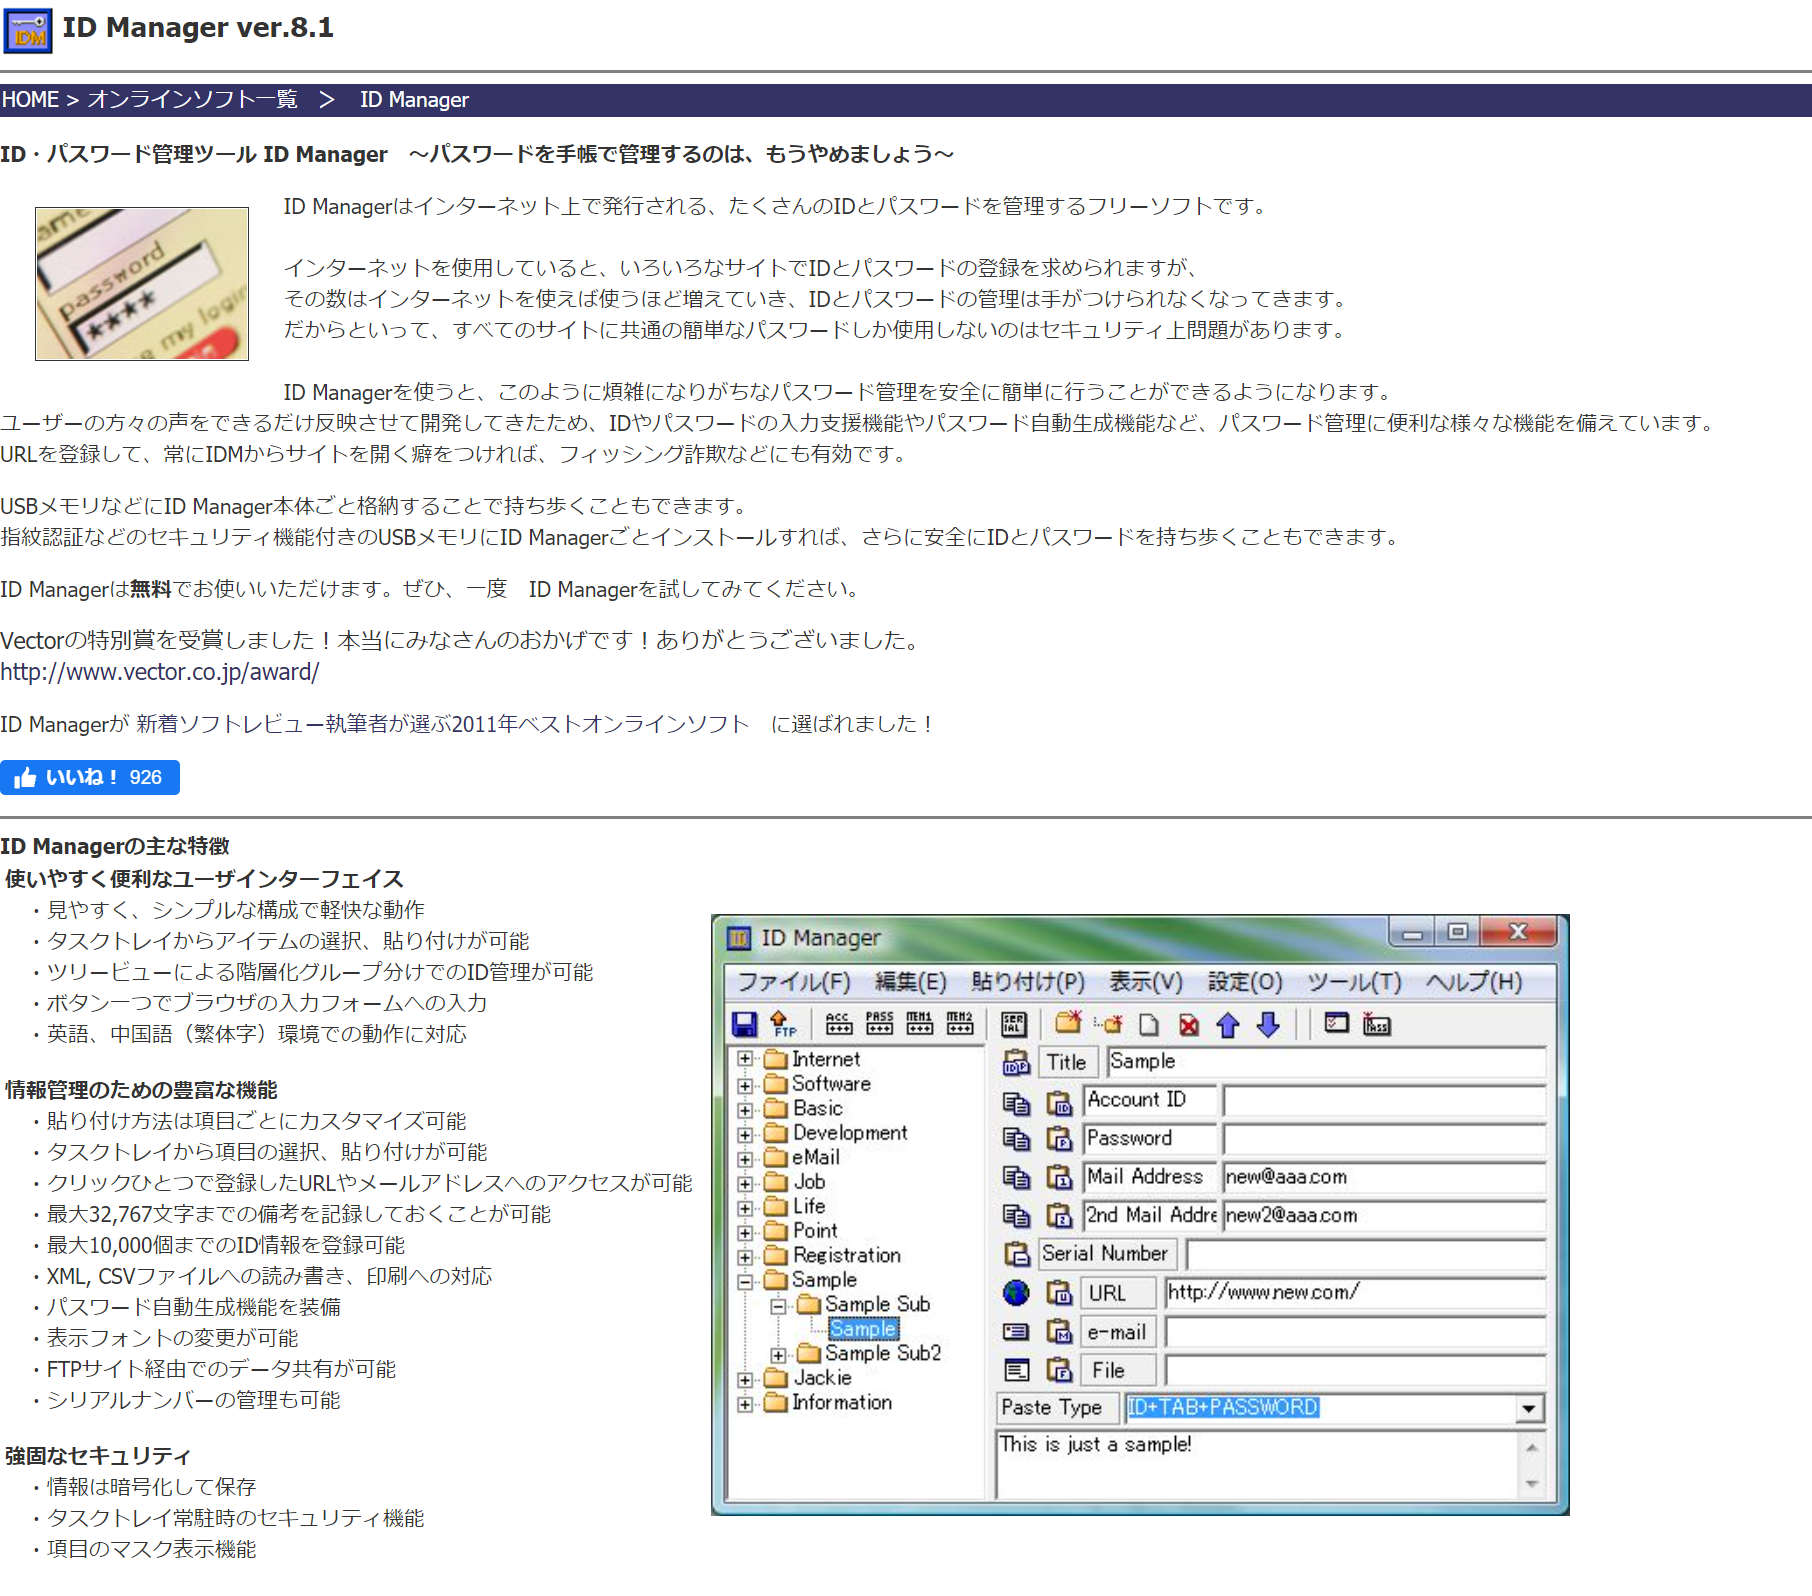Click the いいね！ like button
Viewport: 1812px width, 1596px height.
point(90,777)
